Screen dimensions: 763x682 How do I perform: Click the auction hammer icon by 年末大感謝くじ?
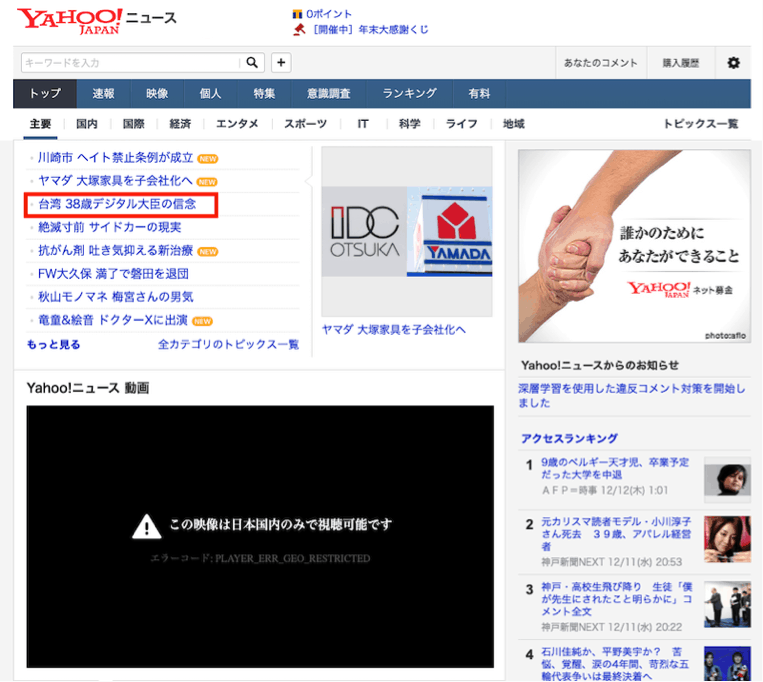[x=297, y=30]
